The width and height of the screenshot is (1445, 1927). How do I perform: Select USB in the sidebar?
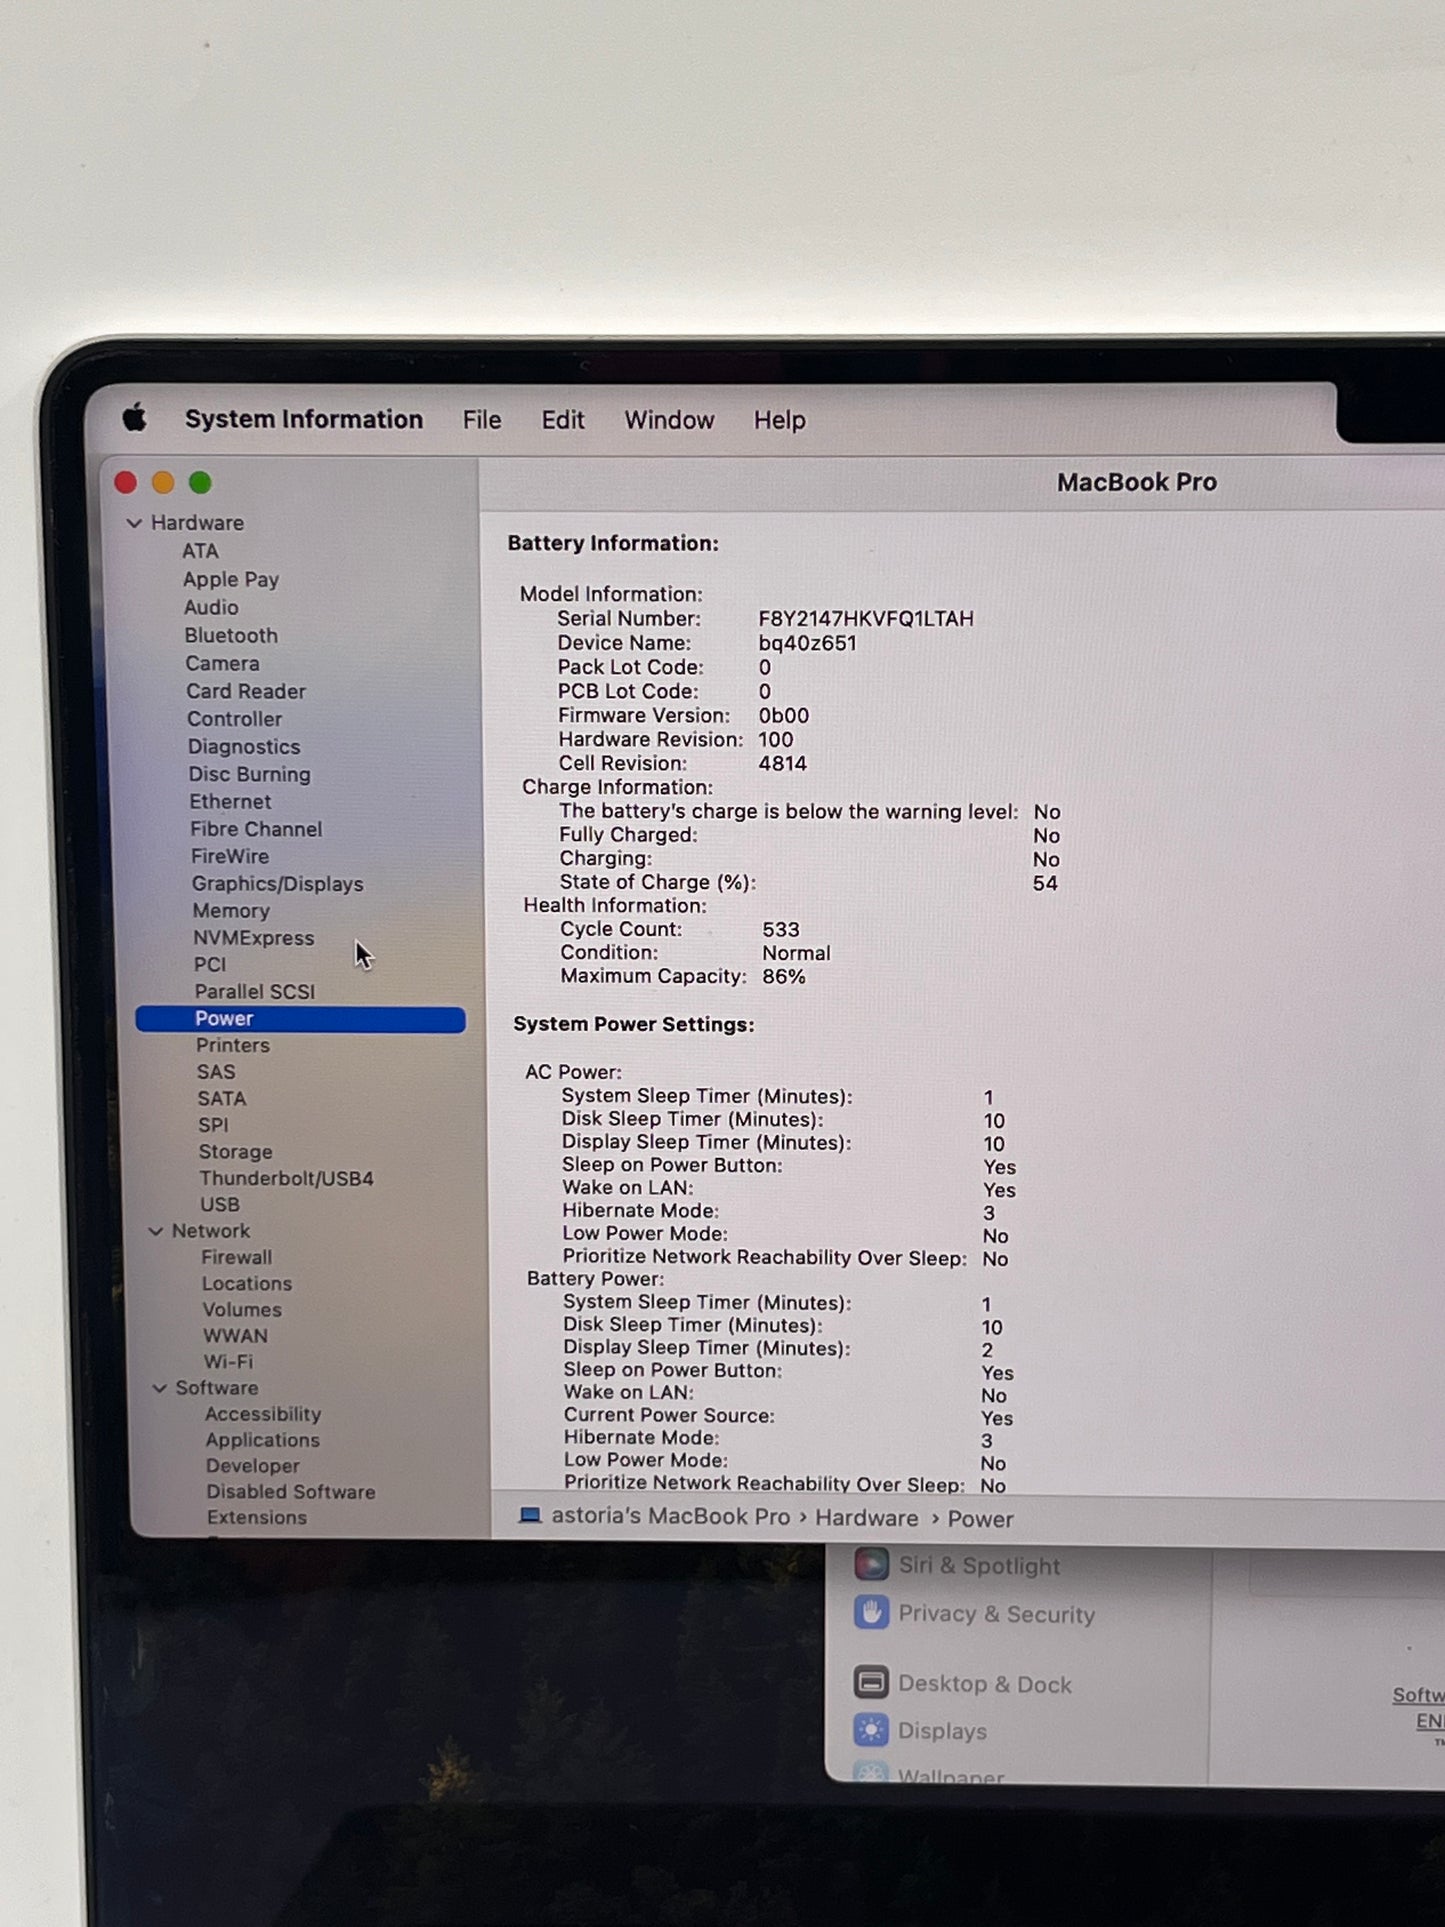coord(220,1205)
